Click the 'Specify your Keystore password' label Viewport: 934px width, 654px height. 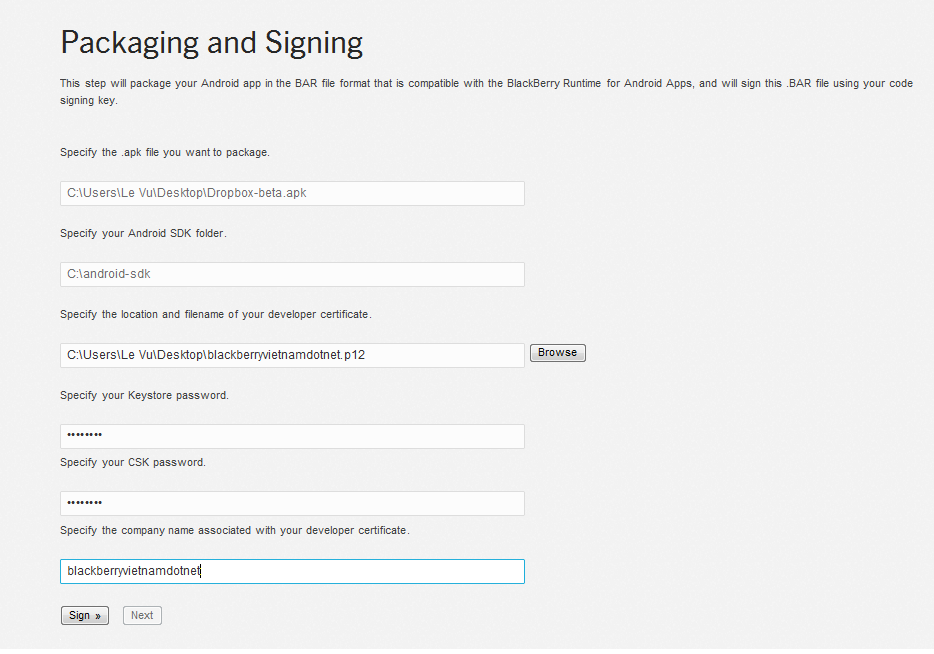144,395
